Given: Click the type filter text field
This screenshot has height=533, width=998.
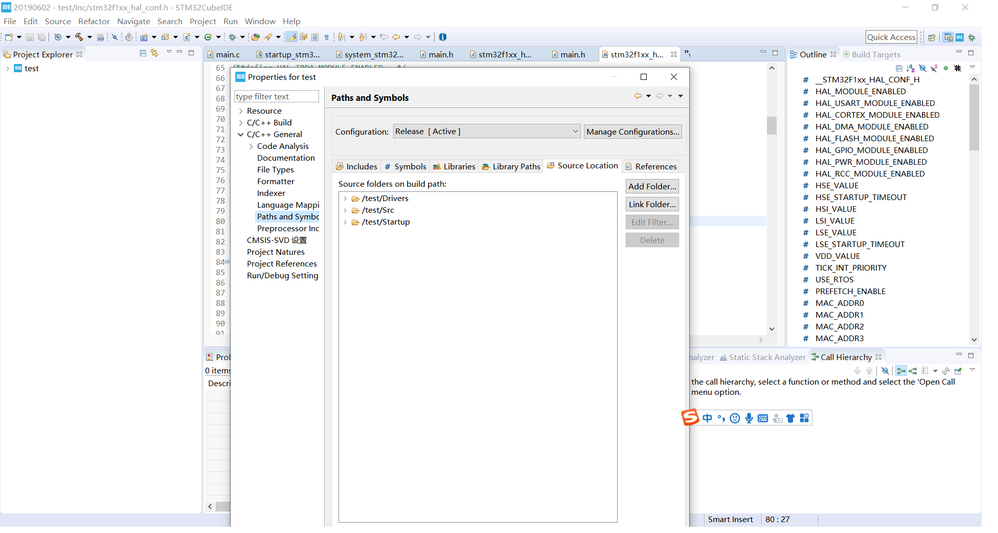Looking at the screenshot, I should [x=276, y=97].
